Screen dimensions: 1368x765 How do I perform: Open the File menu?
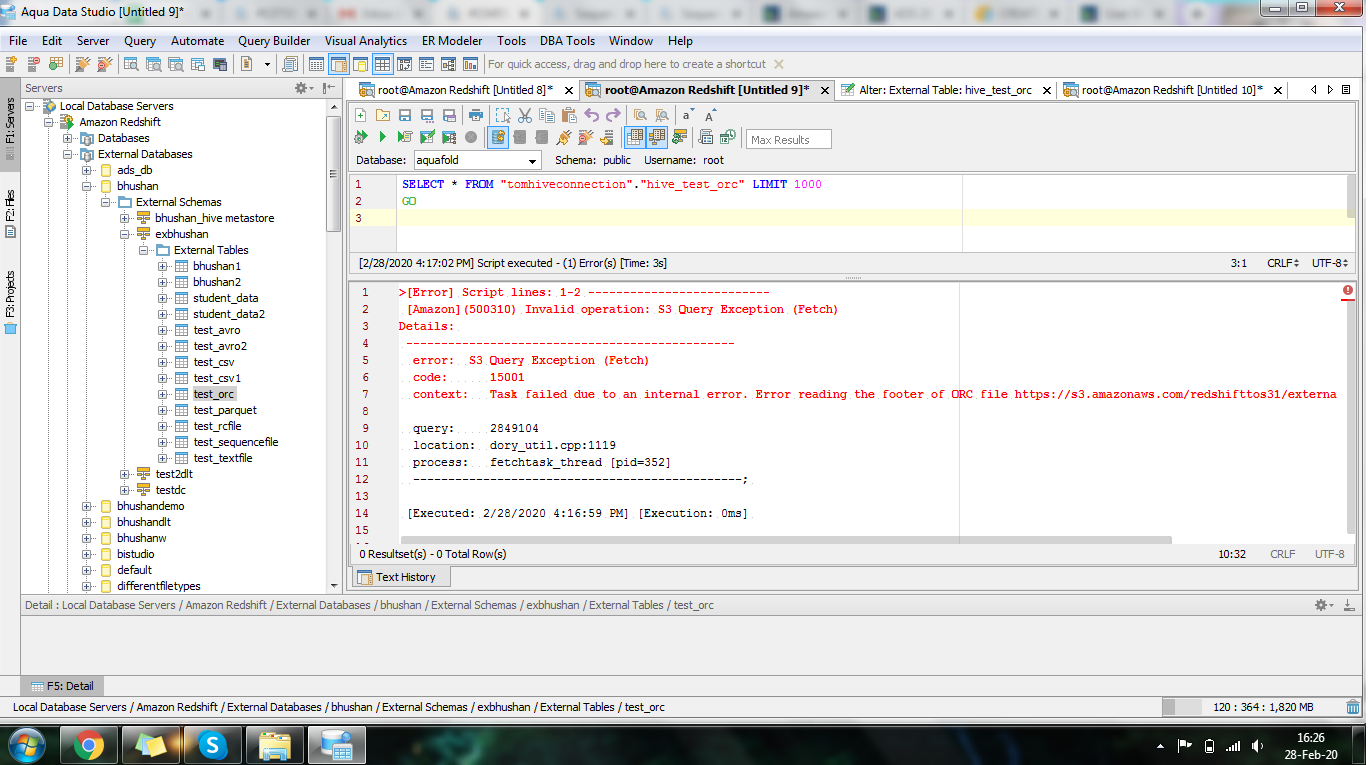tap(18, 41)
